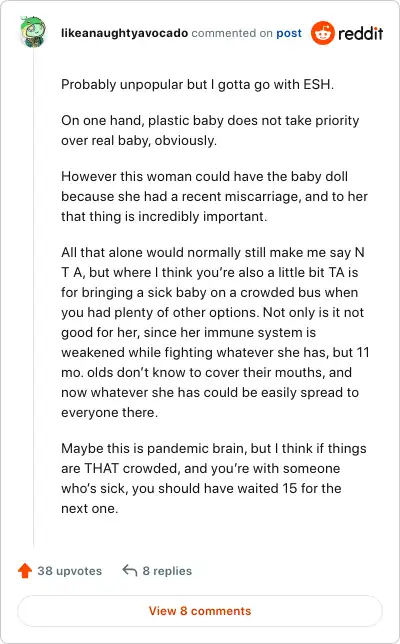The height and width of the screenshot is (644, 400).
Task: Follow the blue "post" link
Action: coord(289,33)
